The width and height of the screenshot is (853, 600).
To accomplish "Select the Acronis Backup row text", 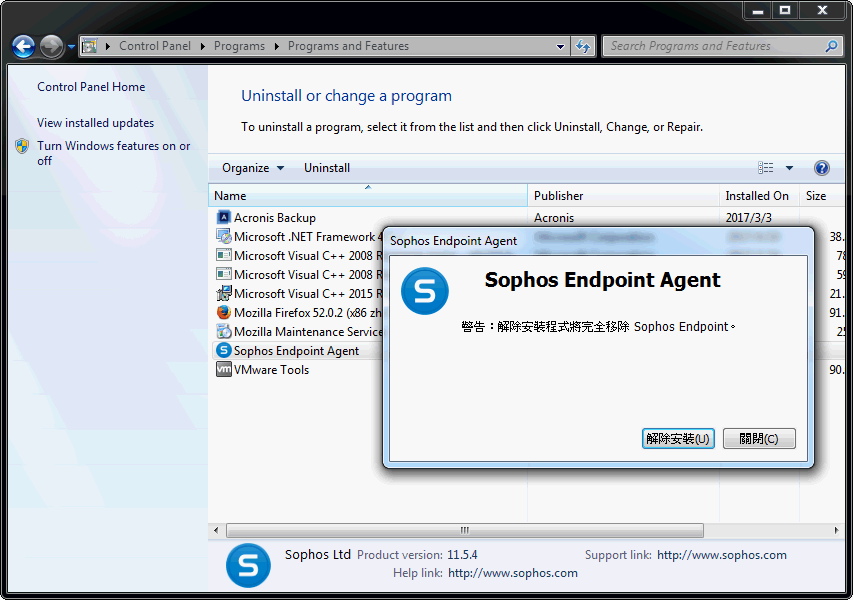I will (x=275, y=218).
